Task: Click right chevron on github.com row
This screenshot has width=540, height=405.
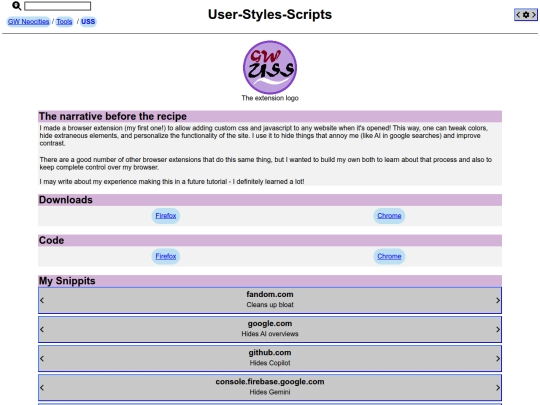Action: click(498, 359)
